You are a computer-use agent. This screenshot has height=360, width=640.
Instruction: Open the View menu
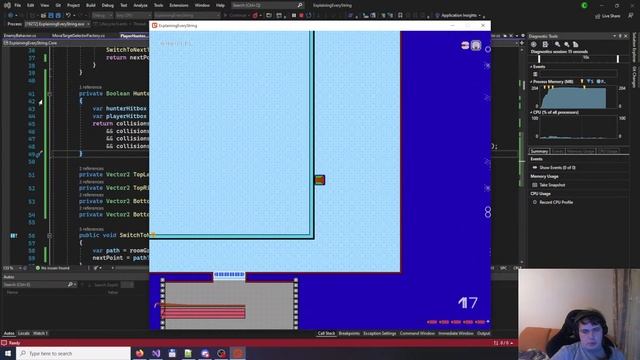pyautogui.click(x=44, y=5)
